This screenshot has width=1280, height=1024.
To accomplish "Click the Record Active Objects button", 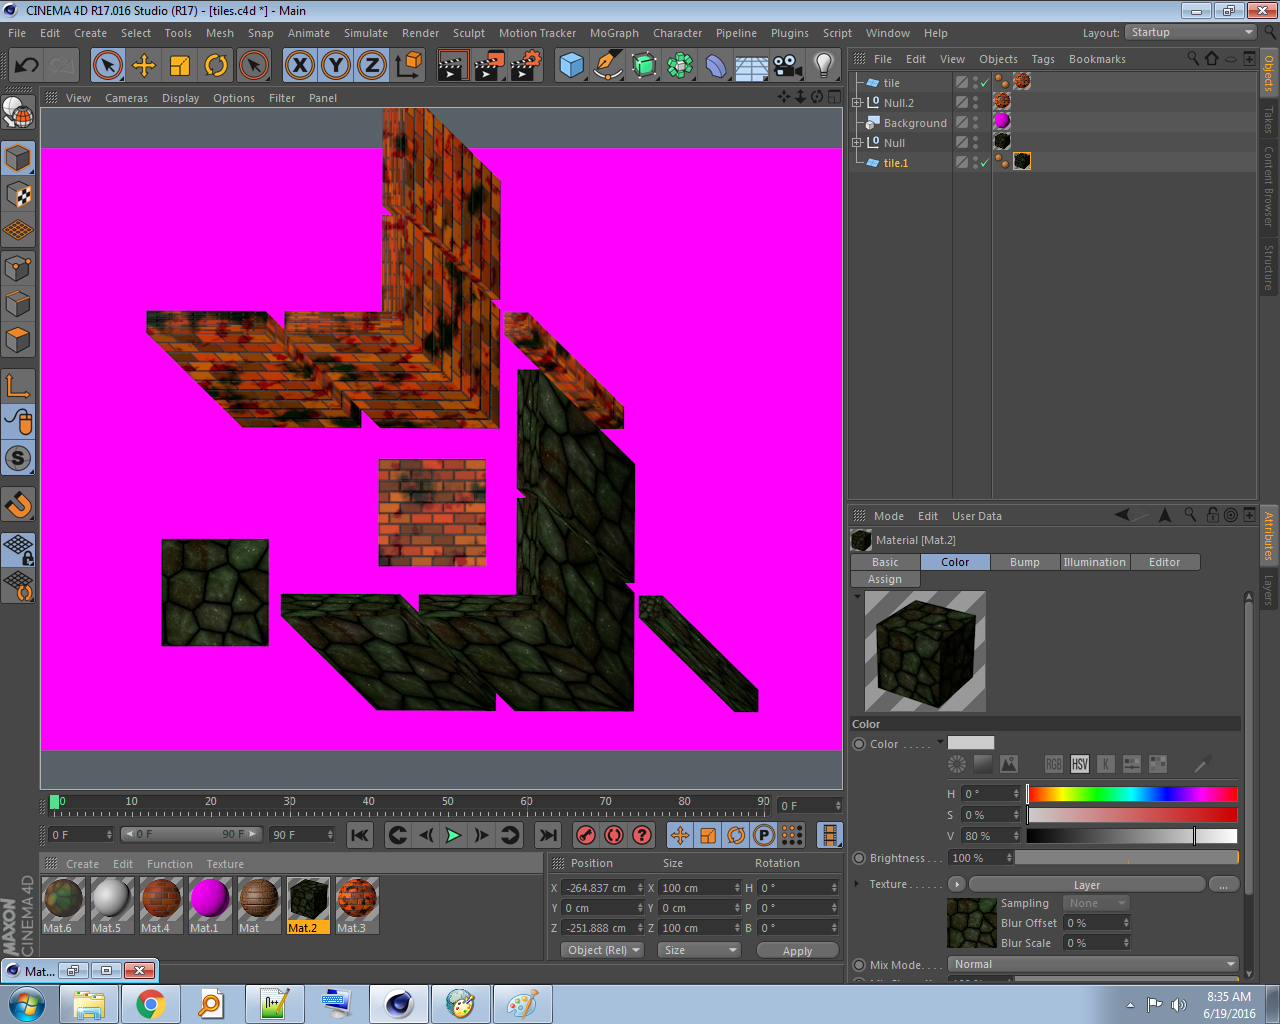I will [587, 835].
